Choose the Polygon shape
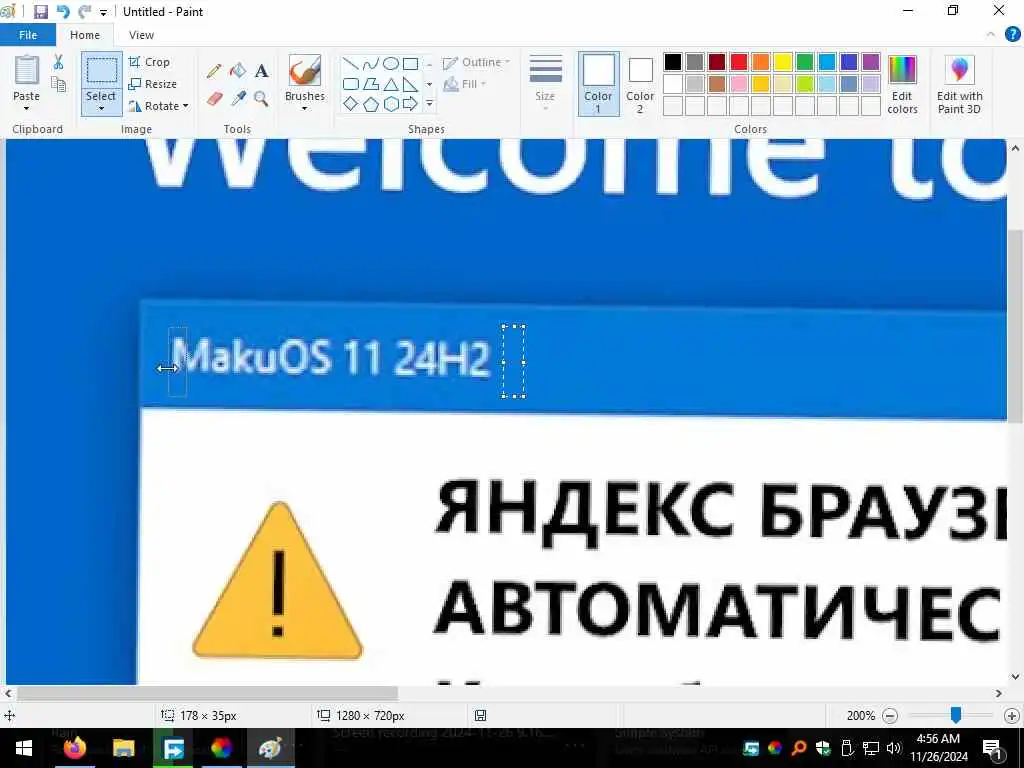The height and width of the screenshot is (768, 1024). tap(370, 84)
